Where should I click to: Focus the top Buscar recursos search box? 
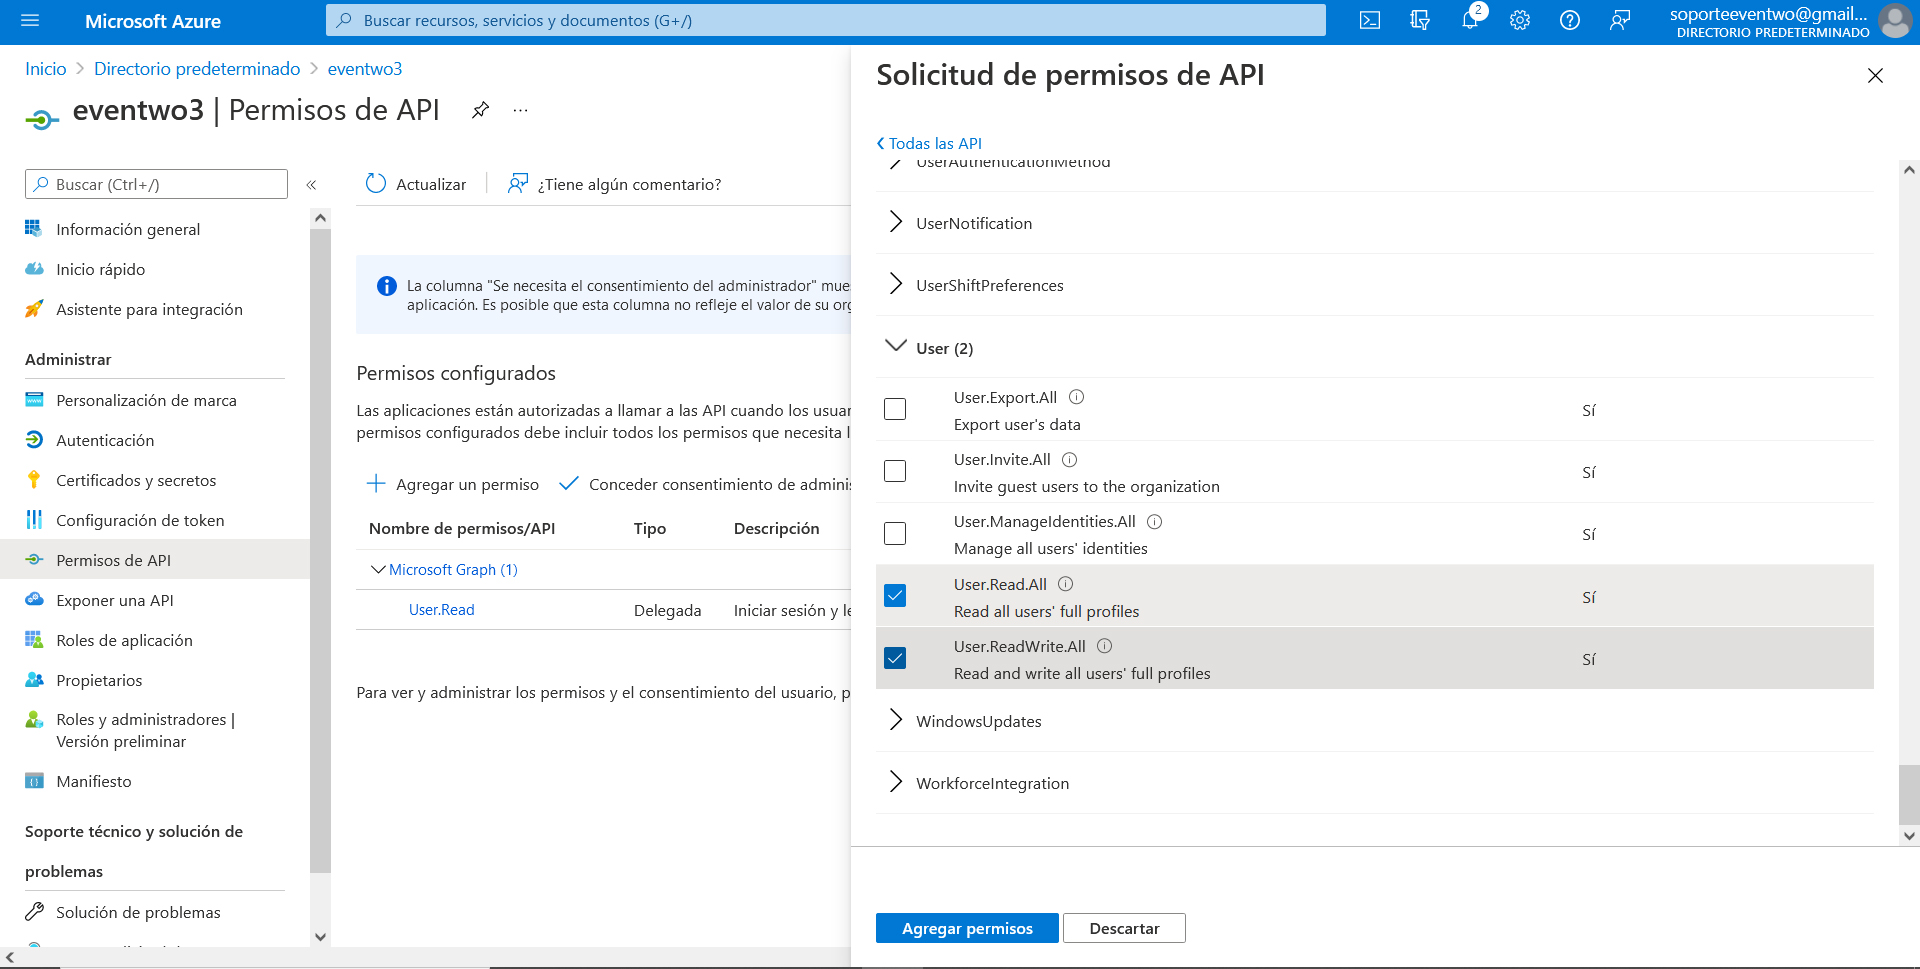(x=826, y=20)
